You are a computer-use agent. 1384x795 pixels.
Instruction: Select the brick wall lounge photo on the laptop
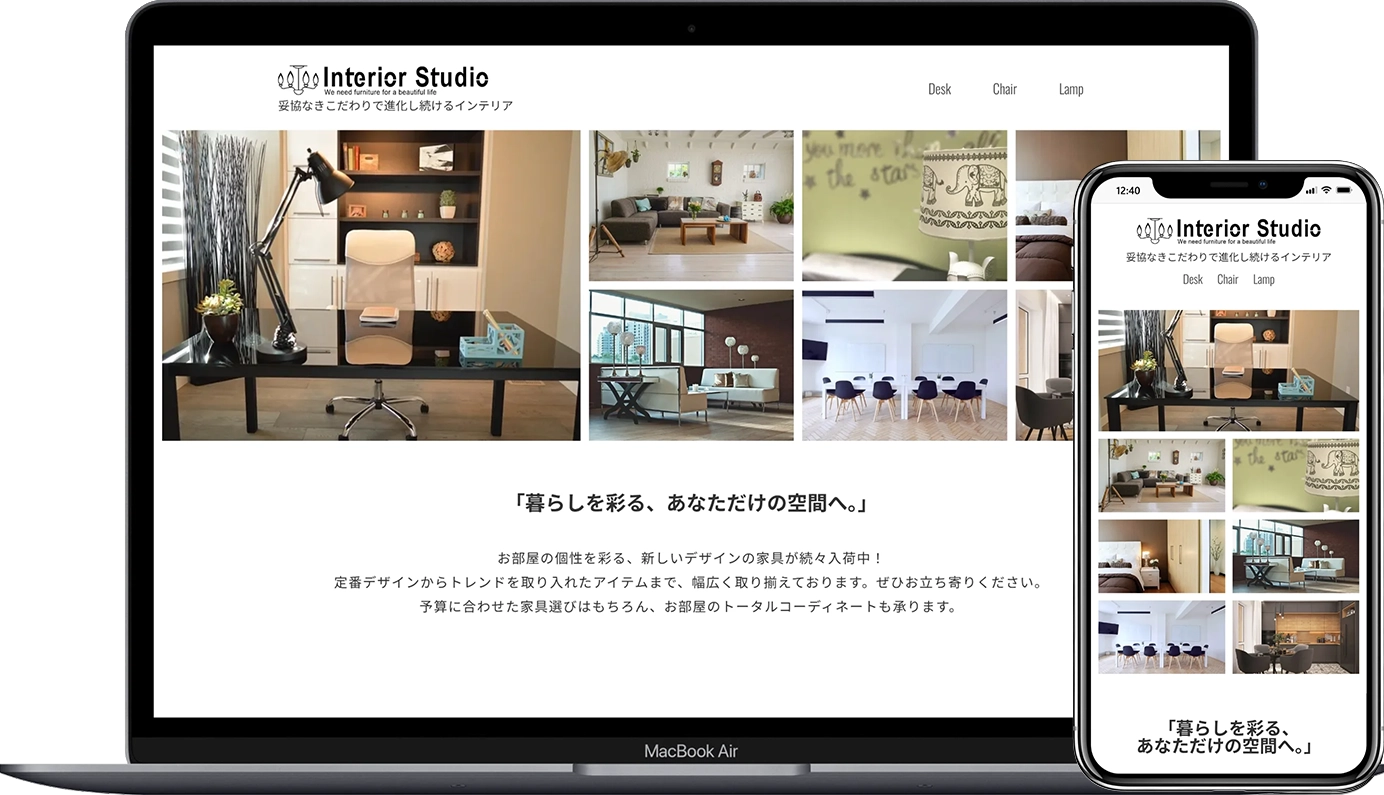tap(691, 365)
